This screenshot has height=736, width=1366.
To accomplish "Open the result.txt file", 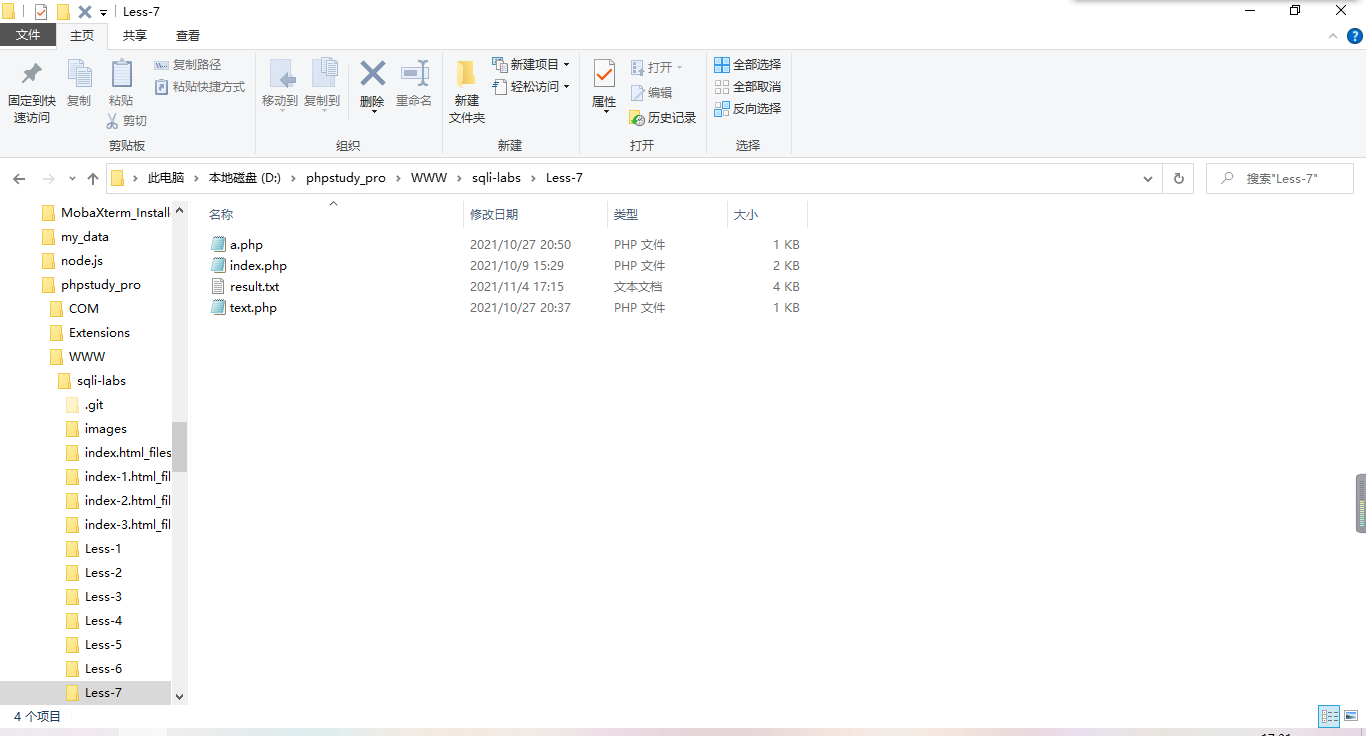I will pyautogui.click(x=255, y=286).
